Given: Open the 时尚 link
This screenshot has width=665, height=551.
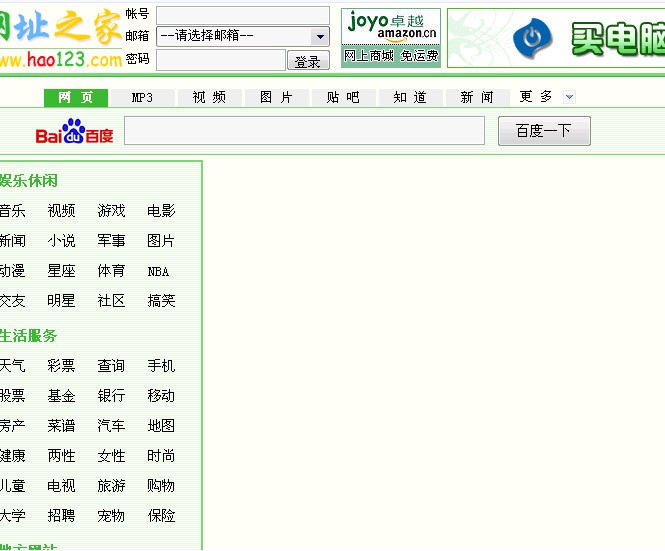Looking at the screenshot, I should 161,456.
